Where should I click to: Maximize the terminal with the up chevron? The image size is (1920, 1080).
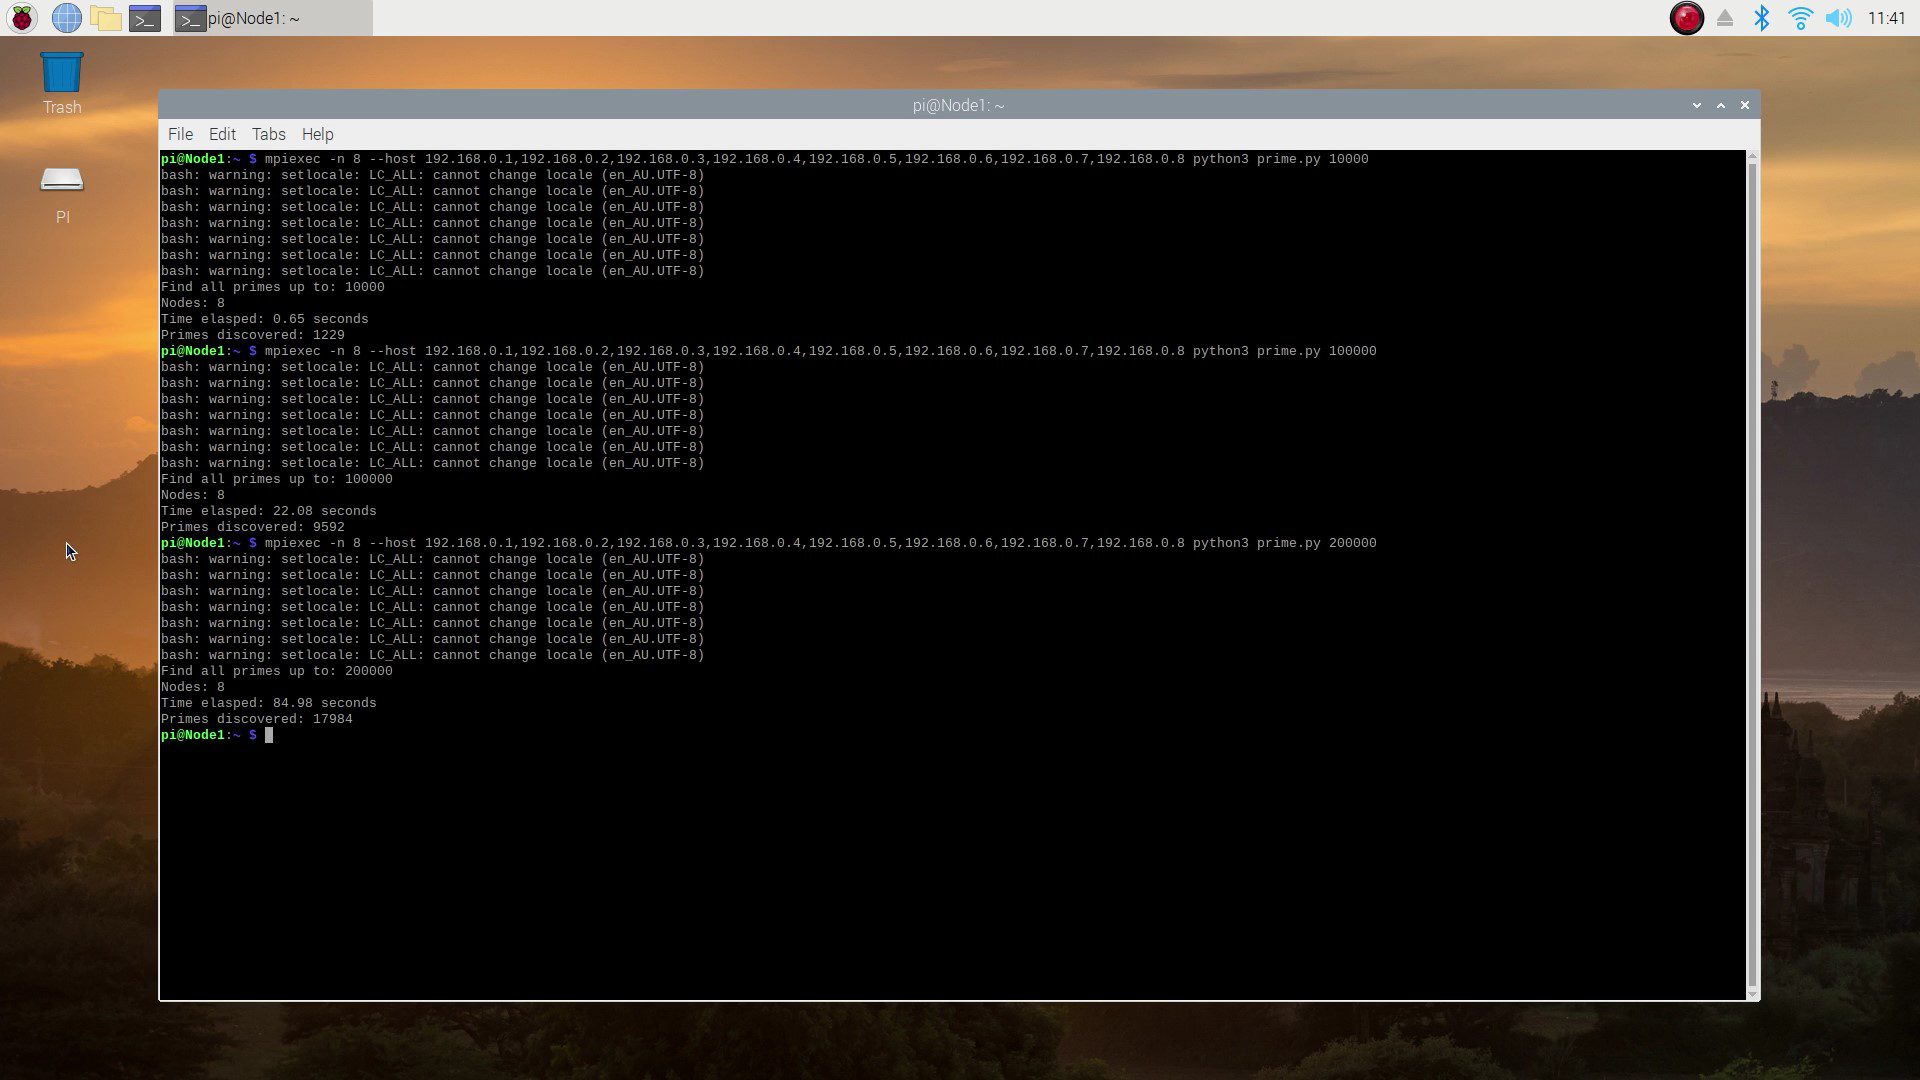click(x=1721, y=105)
